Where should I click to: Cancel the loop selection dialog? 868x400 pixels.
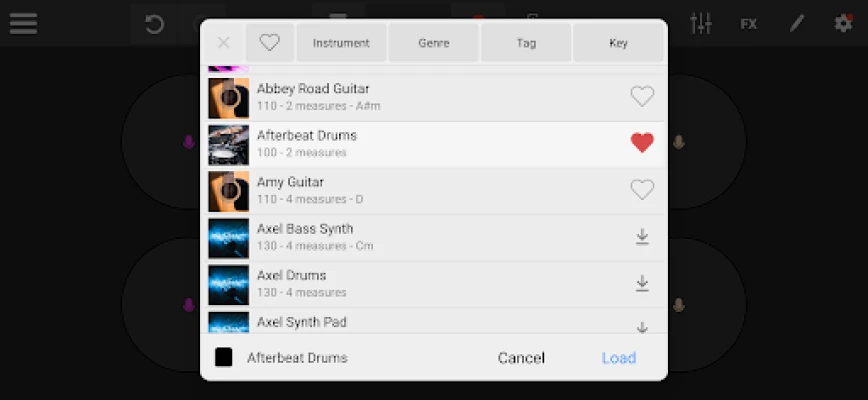click(521, 358)
